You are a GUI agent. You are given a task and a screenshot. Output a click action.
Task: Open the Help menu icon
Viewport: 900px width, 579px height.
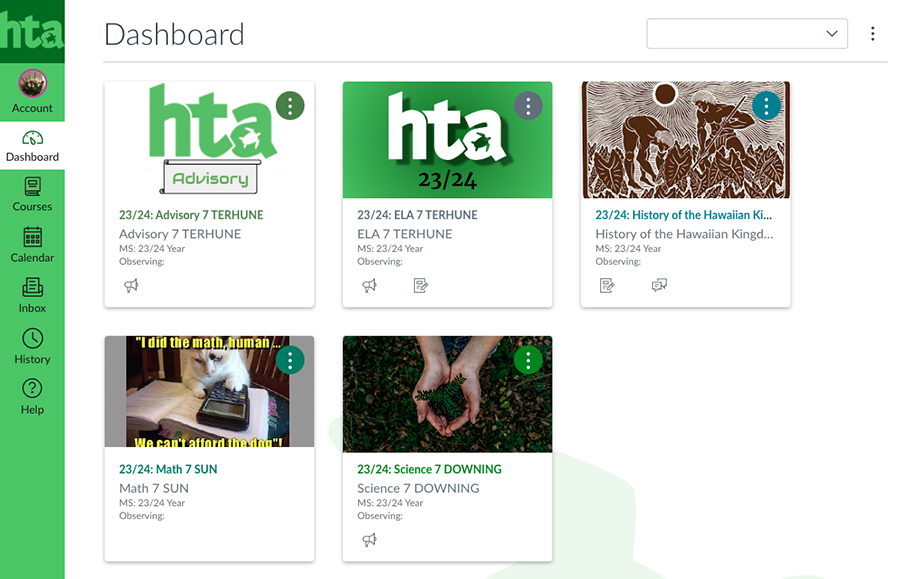pos(32,388)
